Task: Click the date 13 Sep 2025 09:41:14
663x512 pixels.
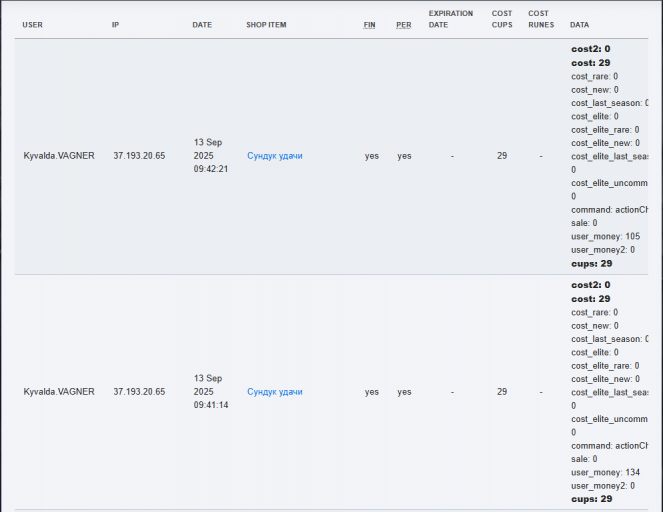Action: 211,392
